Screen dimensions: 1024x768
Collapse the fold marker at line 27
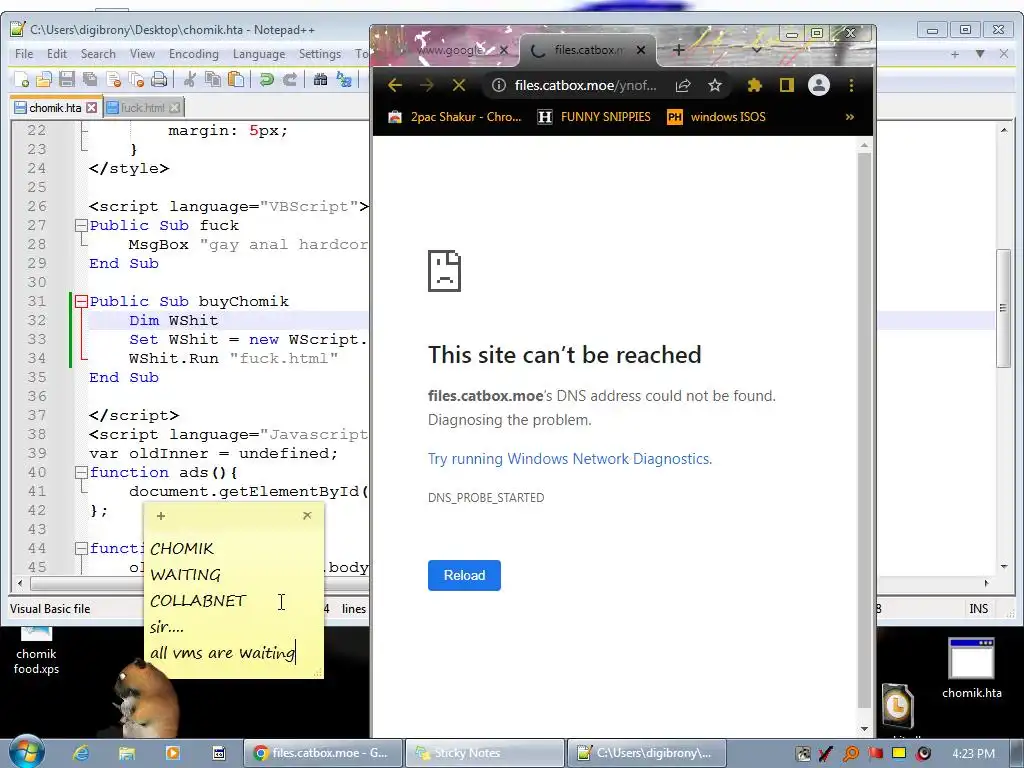point(81,225)
